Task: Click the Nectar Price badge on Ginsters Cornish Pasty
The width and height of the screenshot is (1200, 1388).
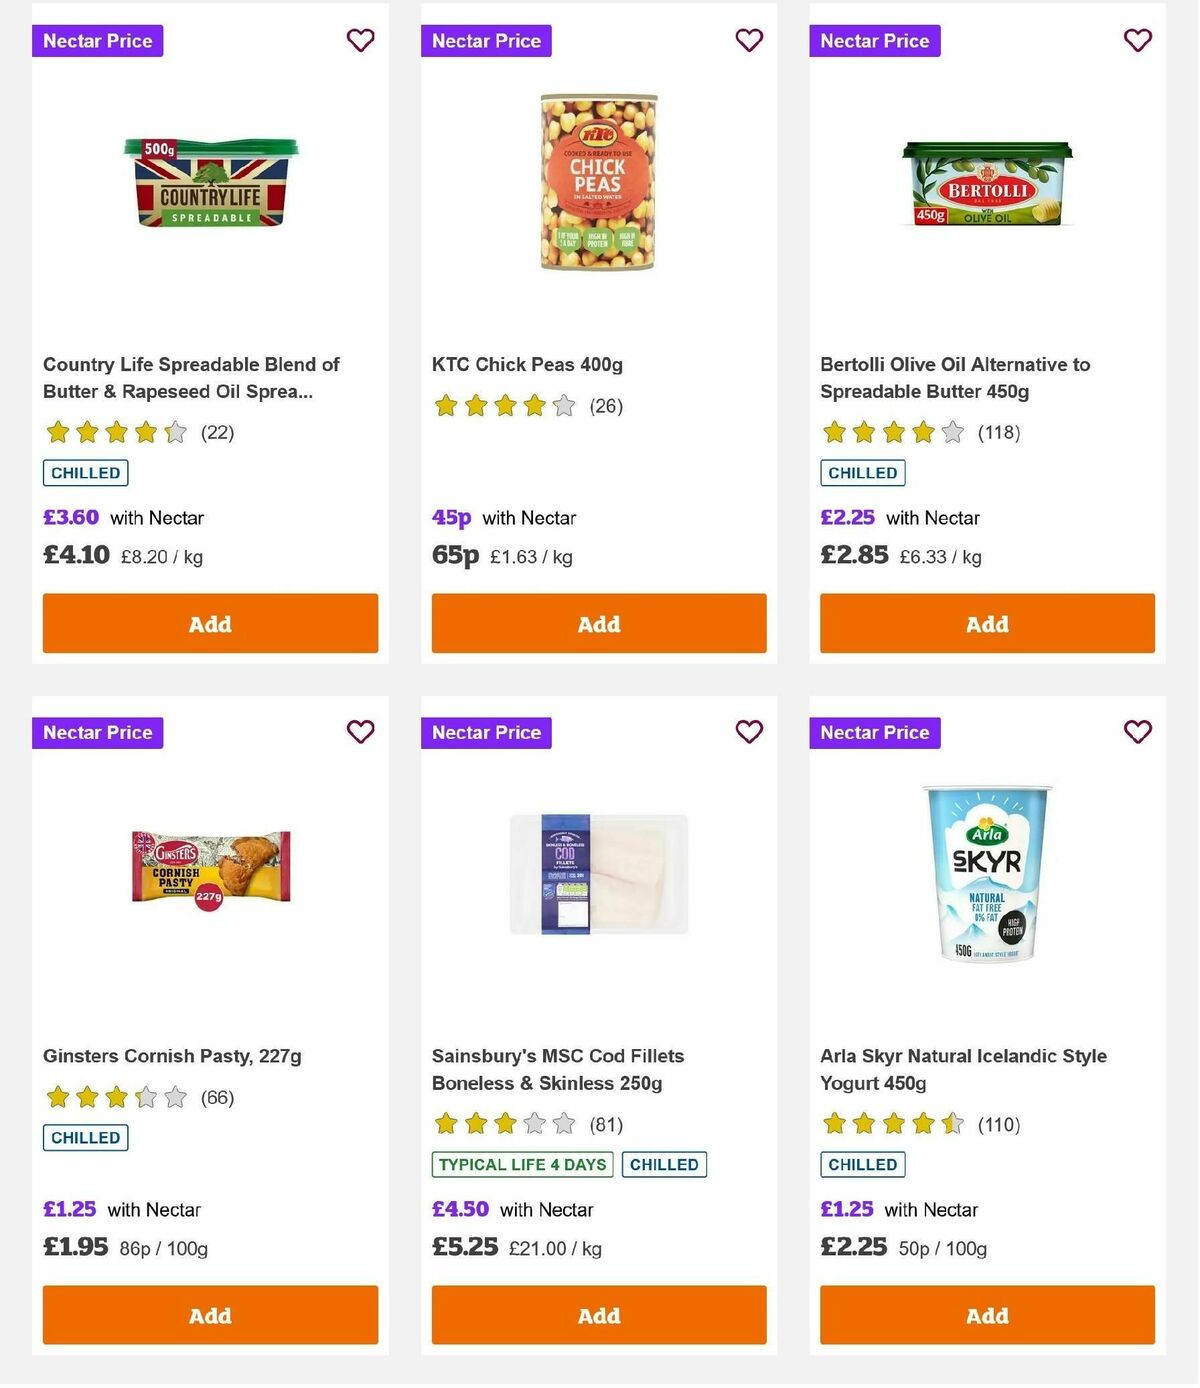Action: coord(97,733)
